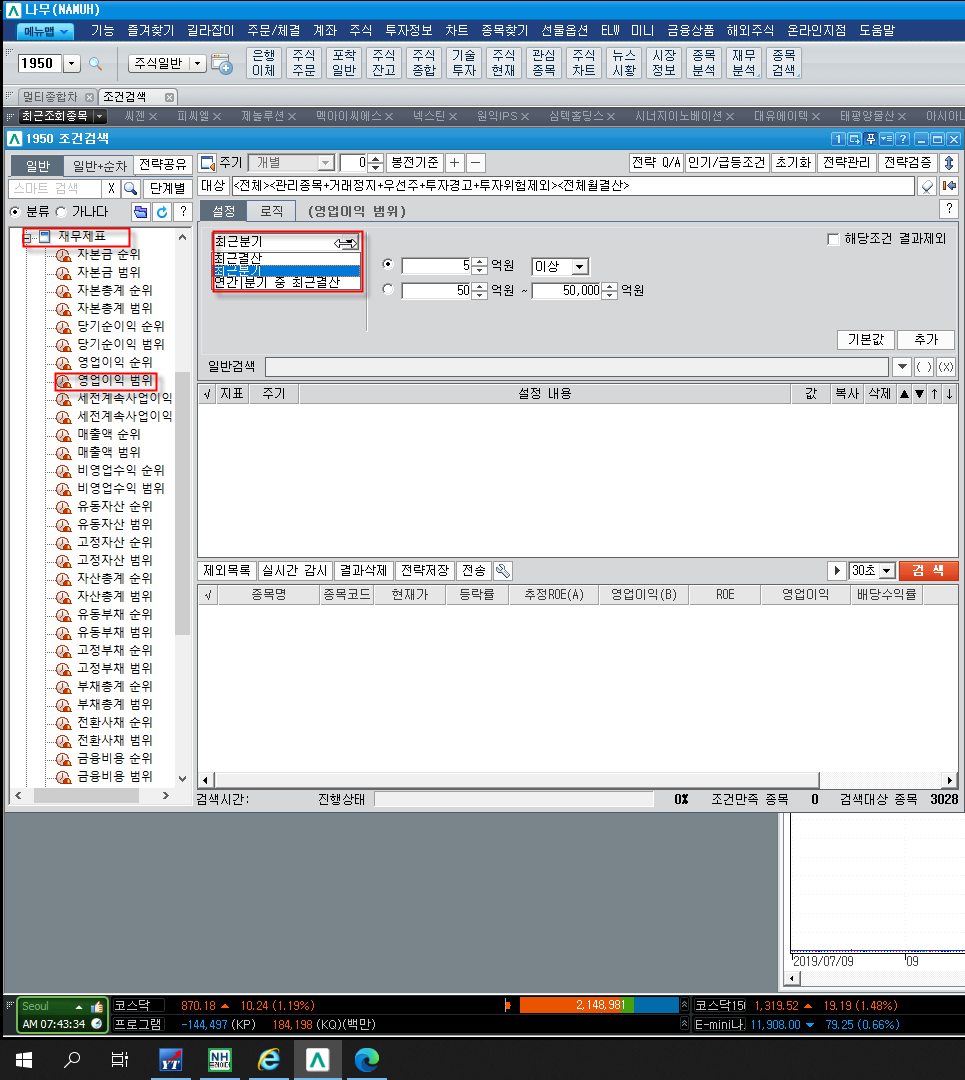This screenshot has width=965, height=1080.
Task: Click the magnifier icon next to smart search box
Action: [x=130, y=188]
